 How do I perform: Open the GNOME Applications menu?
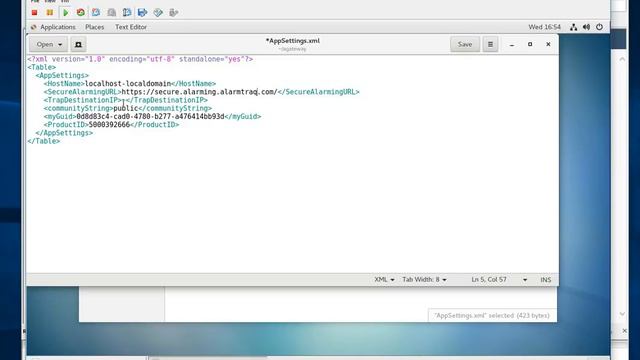pyautogui.click(x=58, y=27)
